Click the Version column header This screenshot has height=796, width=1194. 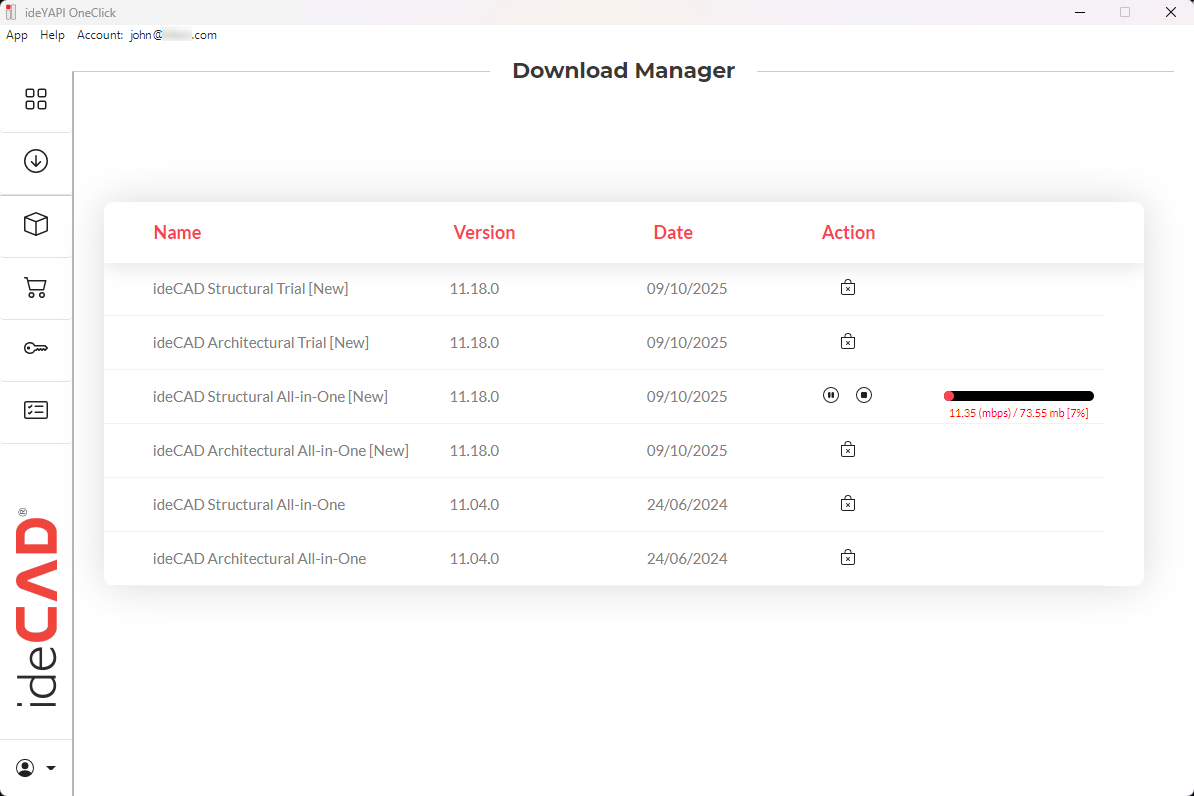pyautogui.click(x=484, y=232)
